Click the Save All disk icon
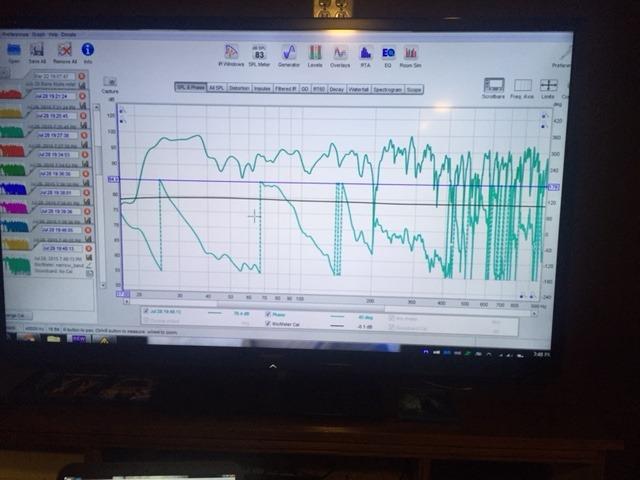This screenshot has height=480, width=640. point(37,50)
